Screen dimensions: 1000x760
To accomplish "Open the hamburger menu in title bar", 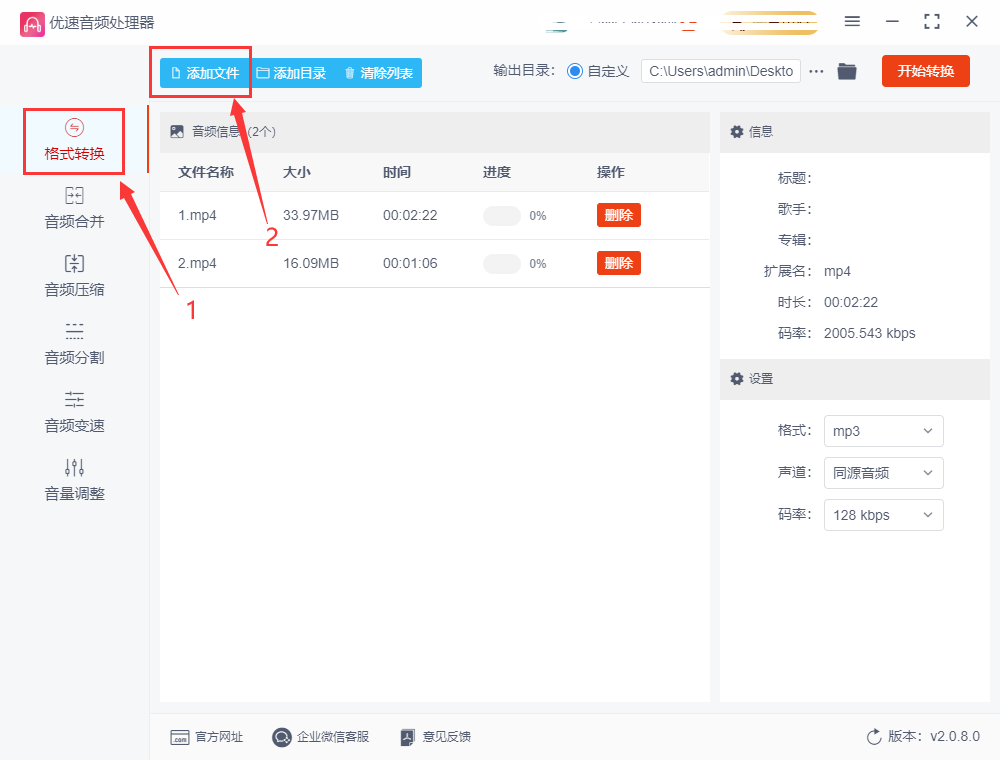I will pos(852,21).
